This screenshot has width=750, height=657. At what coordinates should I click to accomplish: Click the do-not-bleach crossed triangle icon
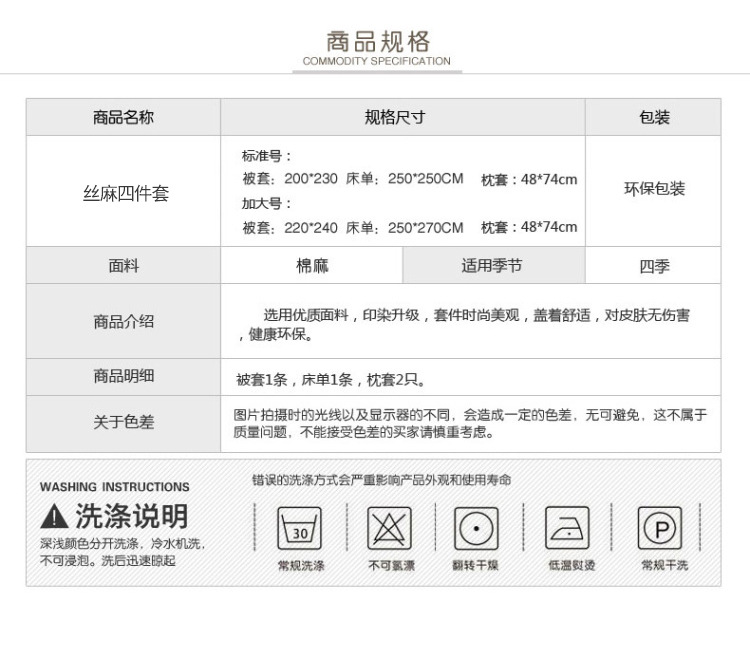coord(389,528)
